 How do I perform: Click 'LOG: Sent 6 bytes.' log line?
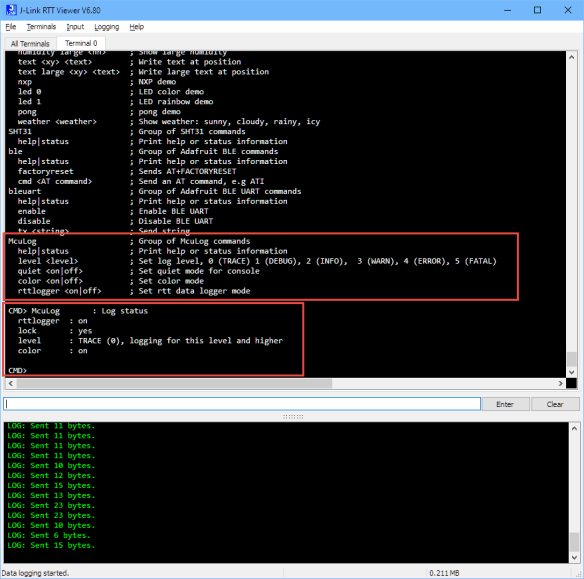click(x=49, y=535)
